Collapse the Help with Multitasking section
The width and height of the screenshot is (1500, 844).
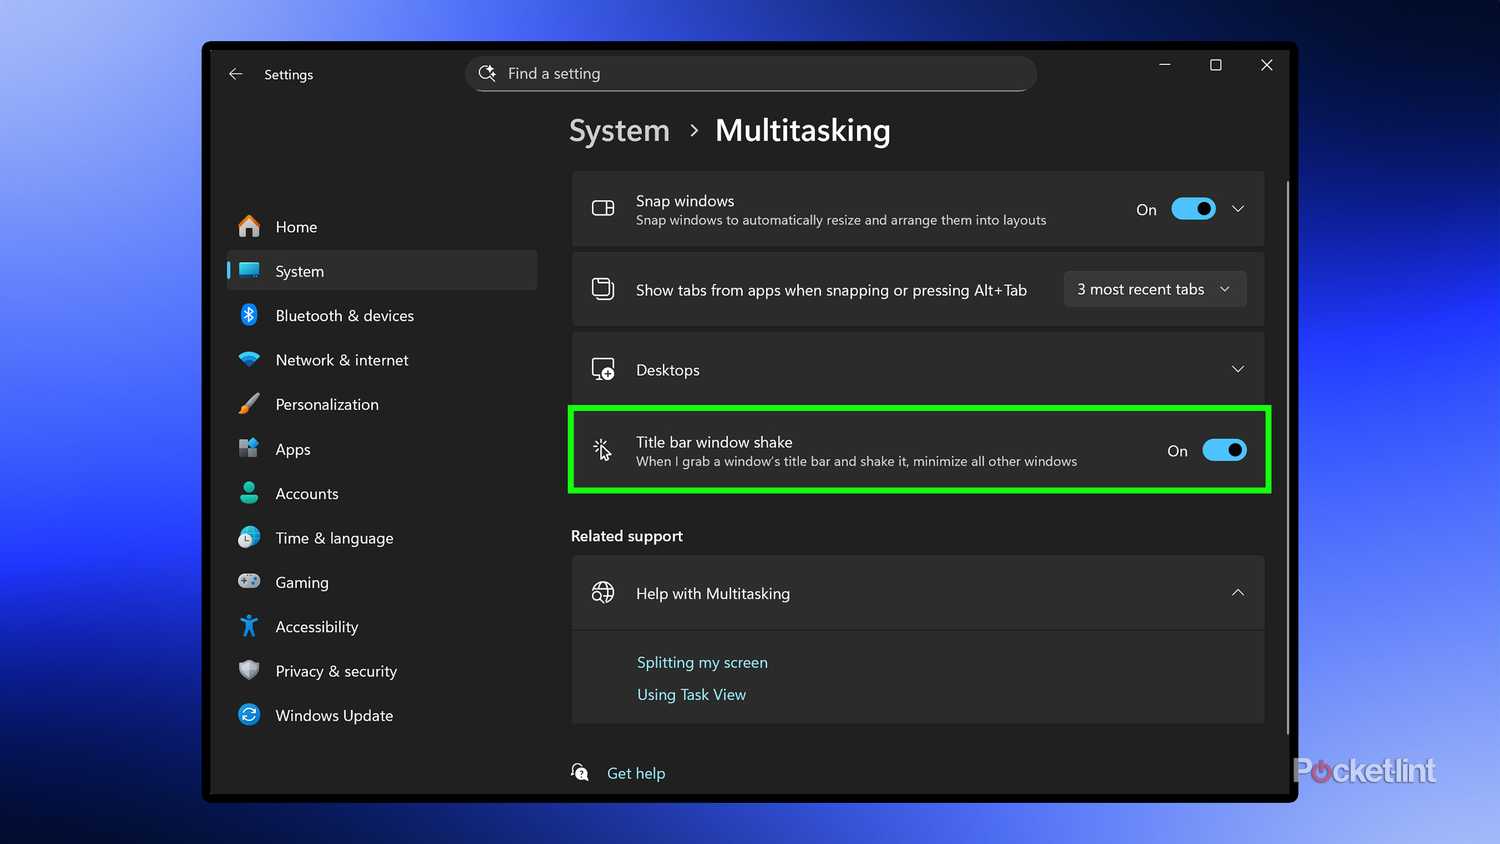click(1238, 592)
